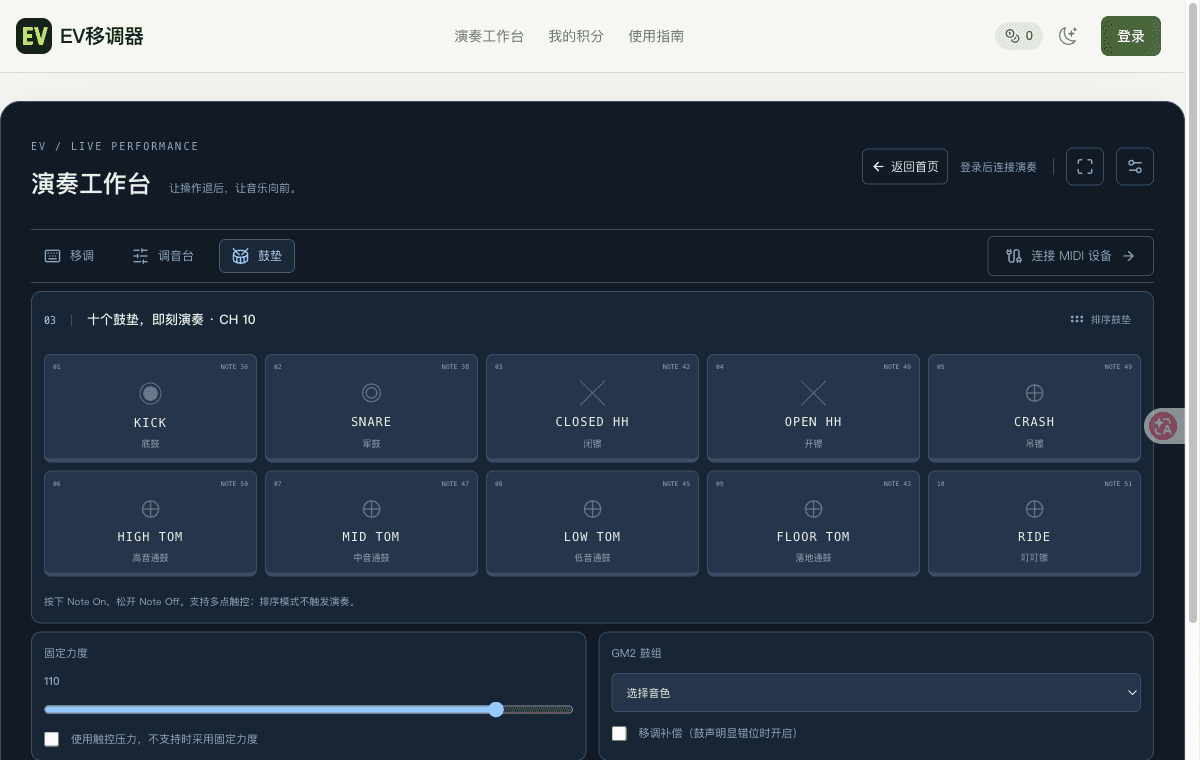This screenshot has height=760, width=1200.
Task: Click the keyboard icon beside 移调
Action: pyautogui.click(x=53, y=256)
